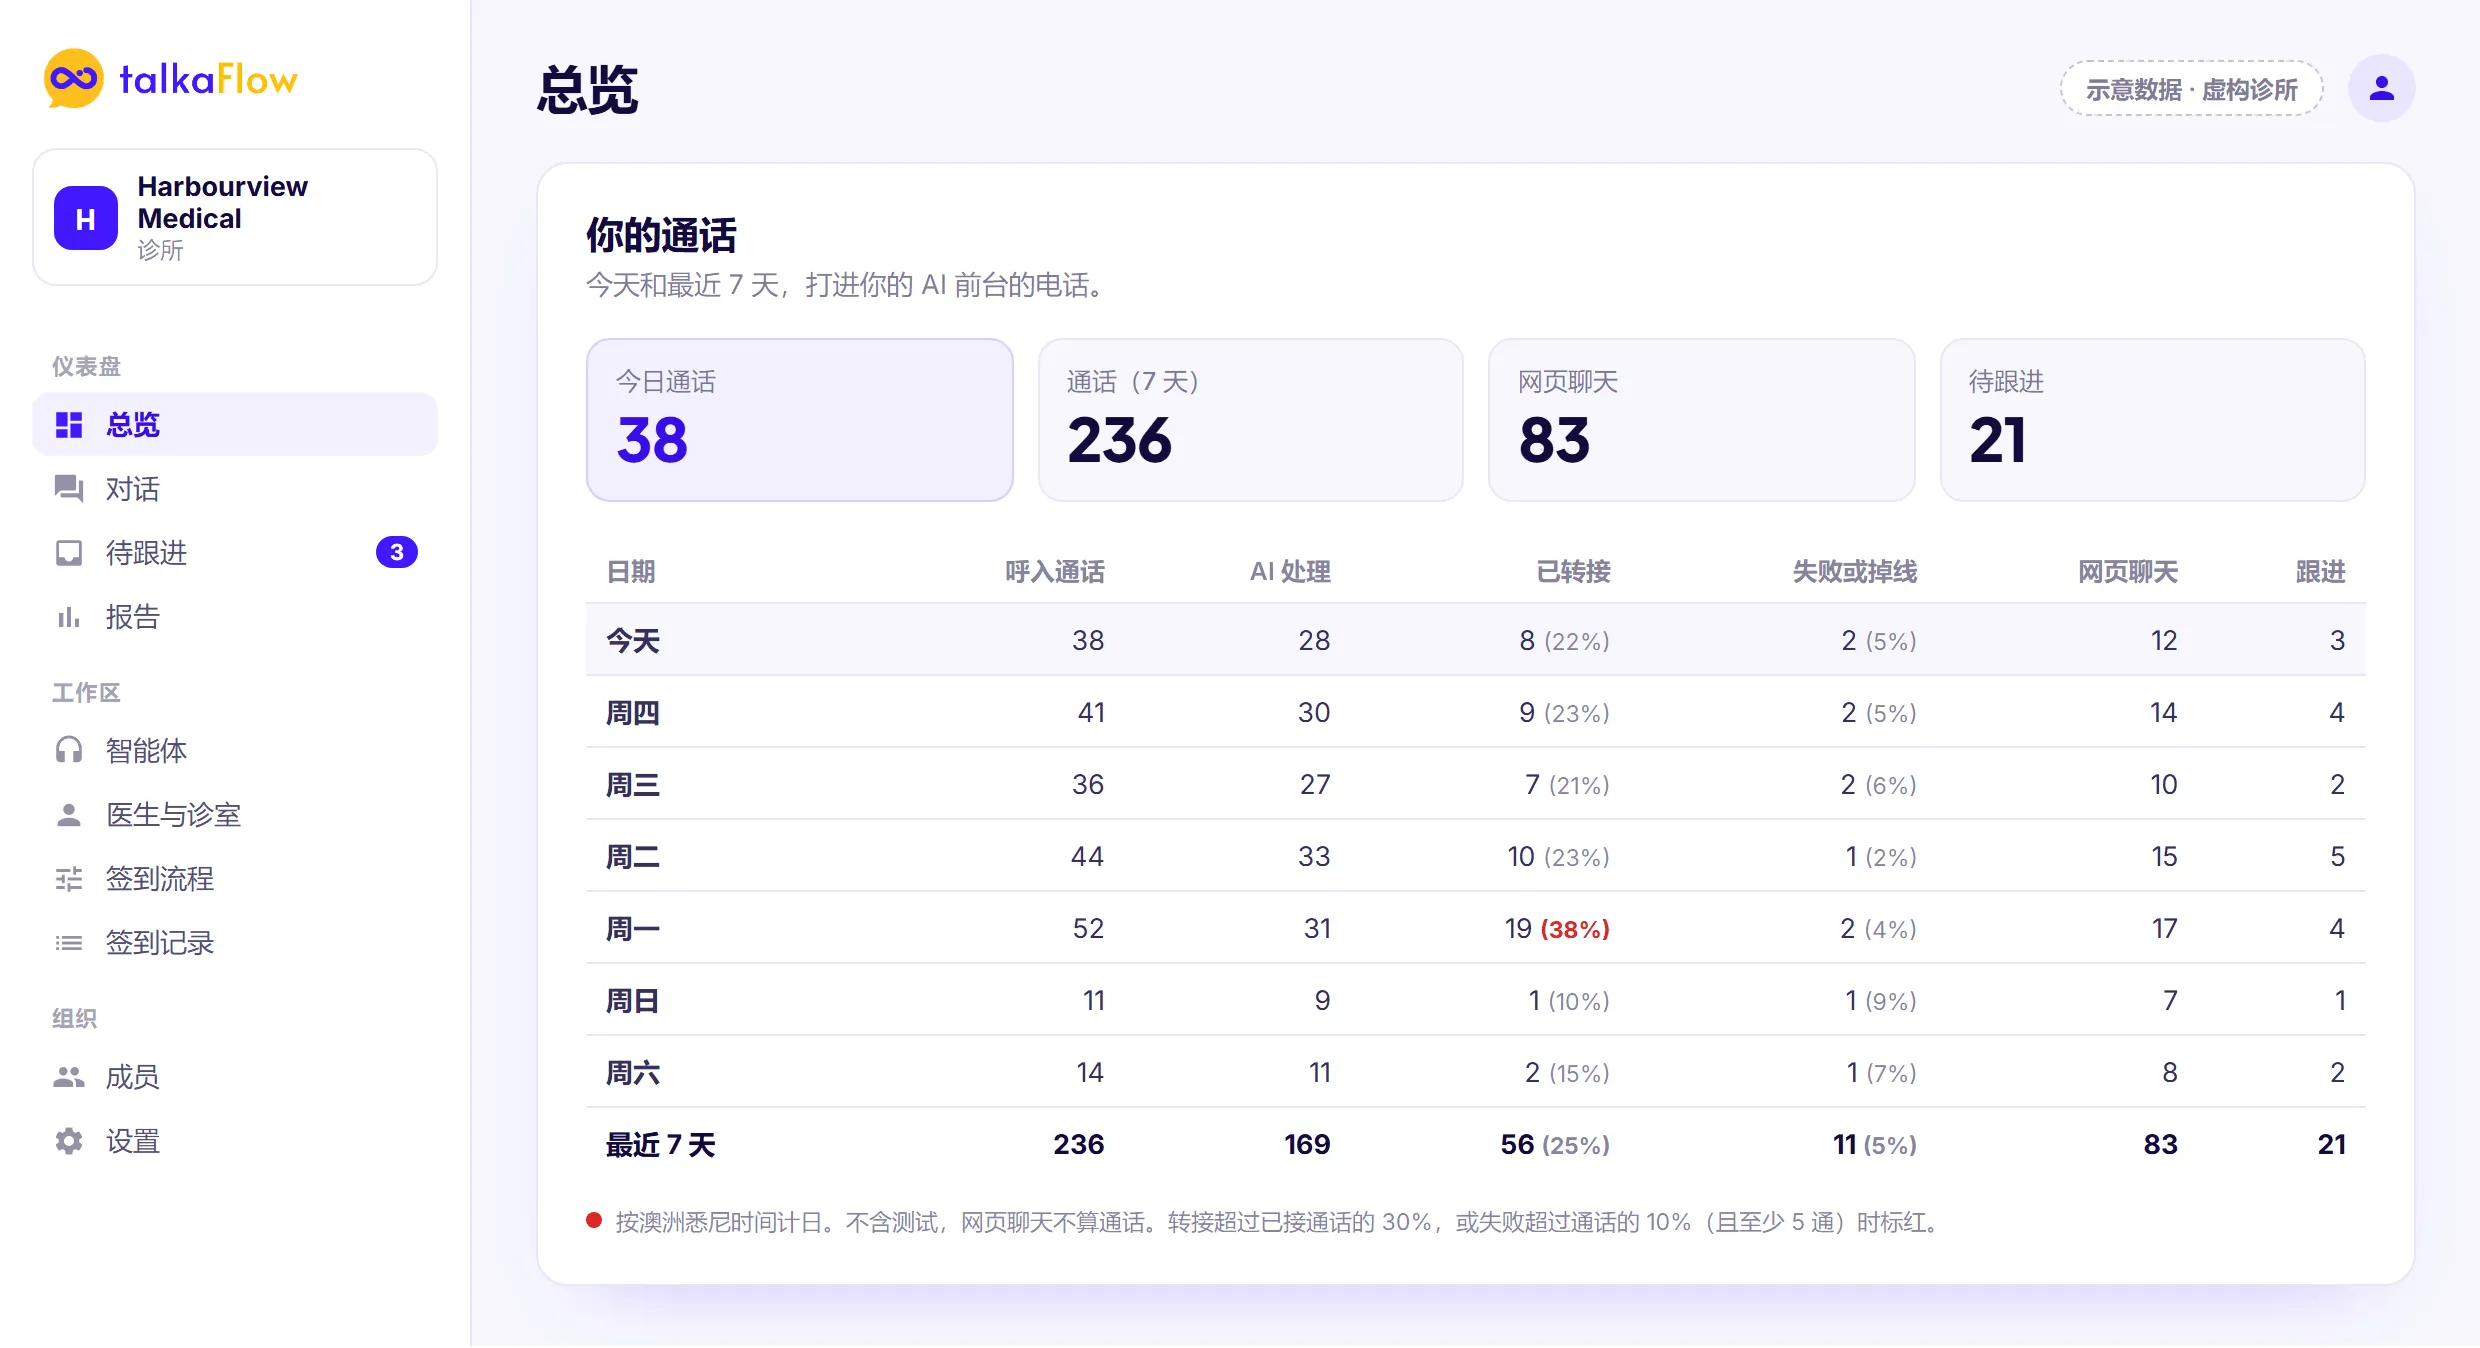Click the 周二 row label

[633, 856]
